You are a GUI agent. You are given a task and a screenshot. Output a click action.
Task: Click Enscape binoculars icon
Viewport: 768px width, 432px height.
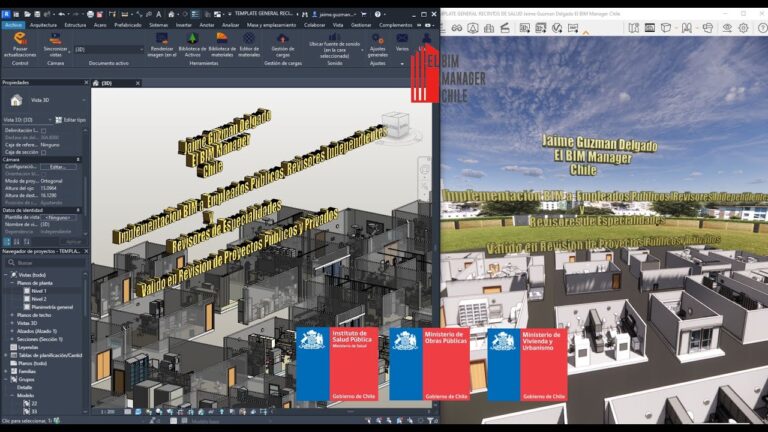tap(456, 28)
